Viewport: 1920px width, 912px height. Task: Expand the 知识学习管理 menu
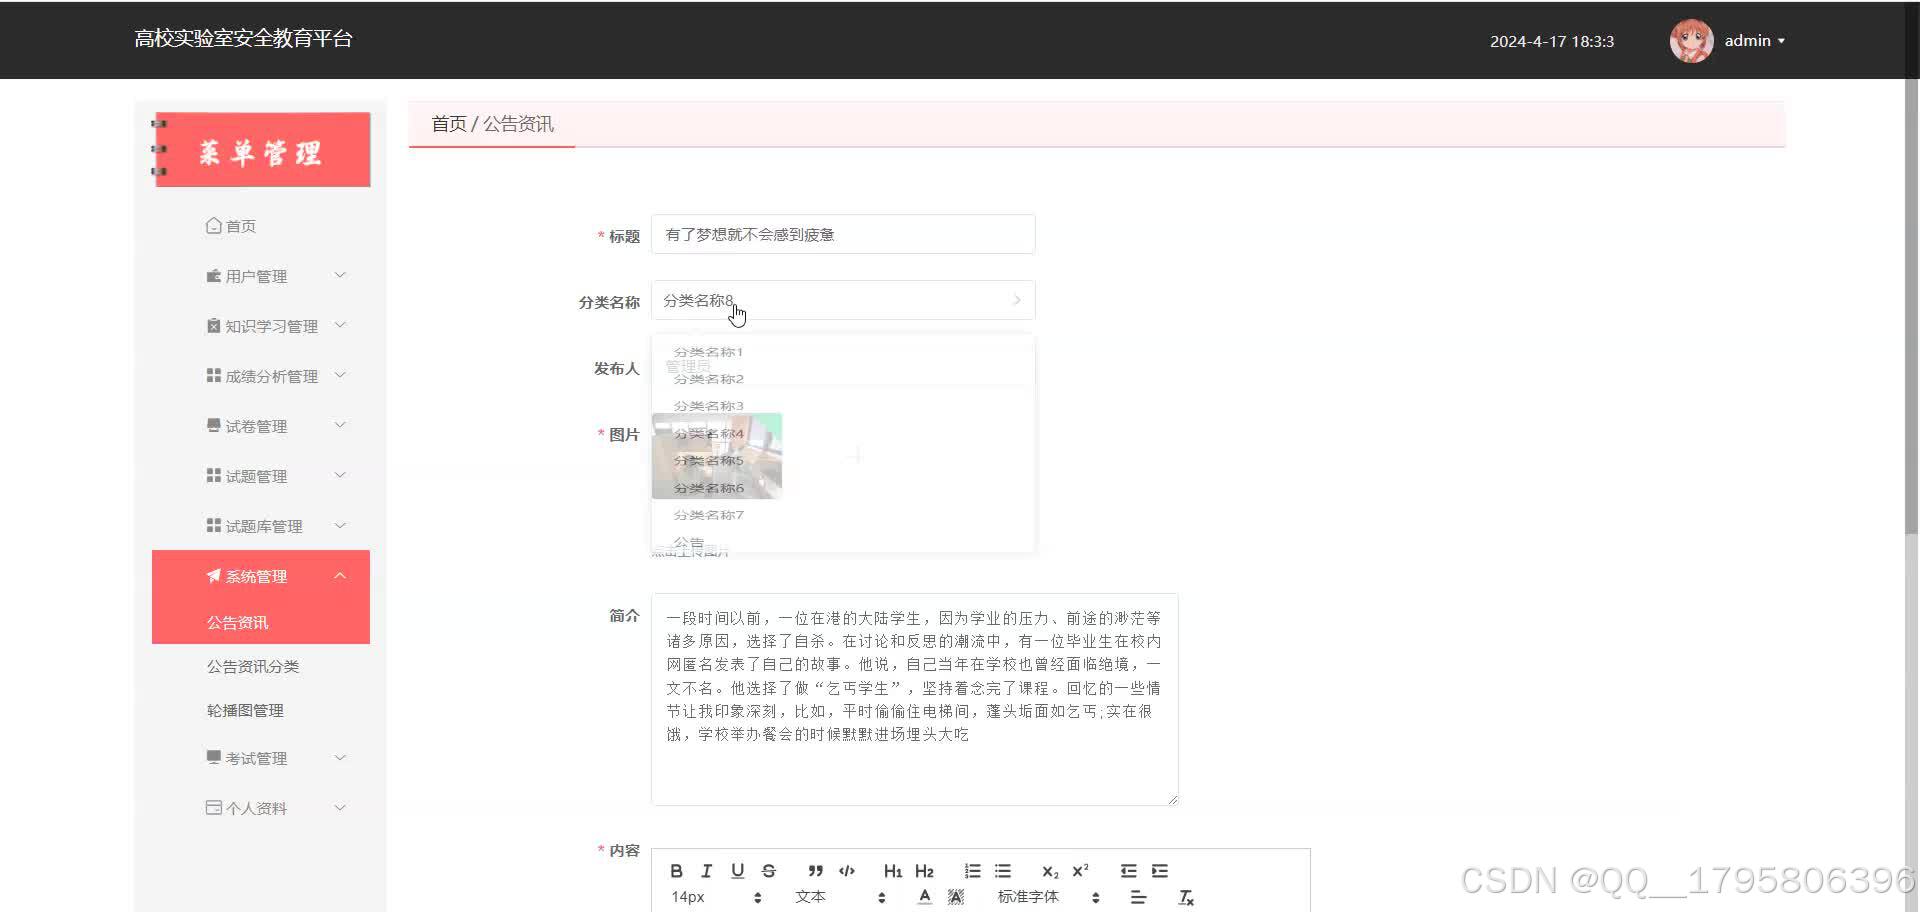click(x=261, y=326)
